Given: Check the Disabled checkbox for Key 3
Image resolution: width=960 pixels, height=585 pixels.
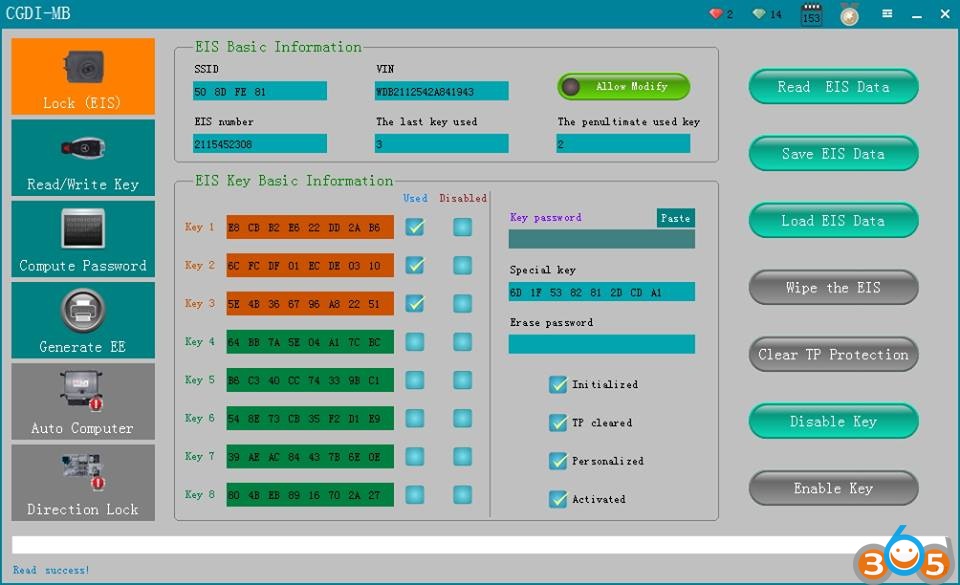Looking at the screenshot, I should coord(462,303).
